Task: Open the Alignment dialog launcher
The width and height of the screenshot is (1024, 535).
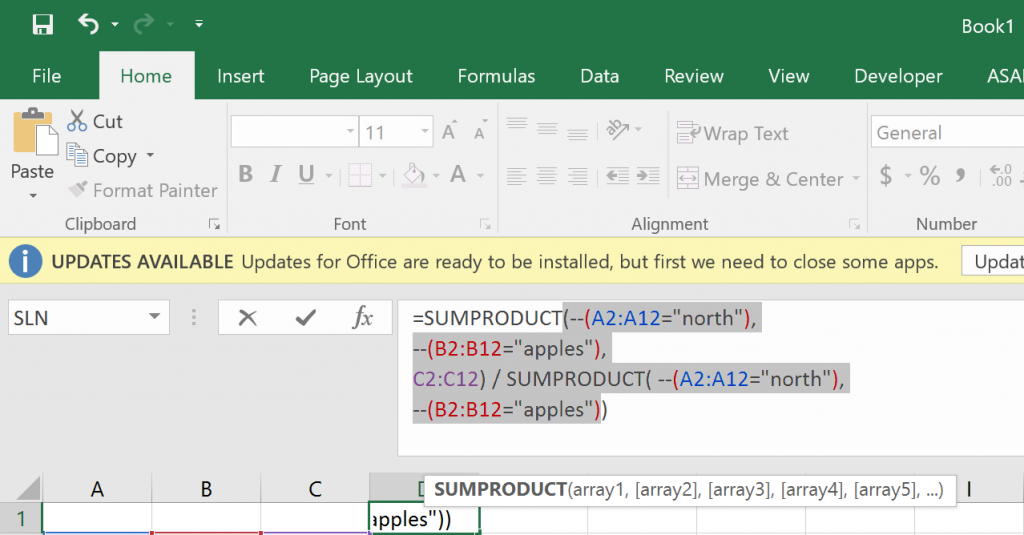Action: [854, 224]
